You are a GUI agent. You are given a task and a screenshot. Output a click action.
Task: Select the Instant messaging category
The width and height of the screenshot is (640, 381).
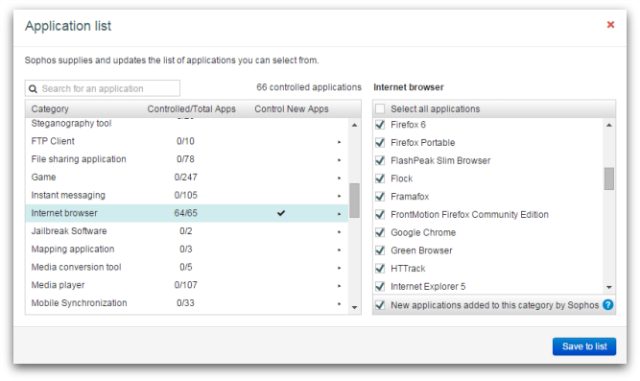point(187,195)
